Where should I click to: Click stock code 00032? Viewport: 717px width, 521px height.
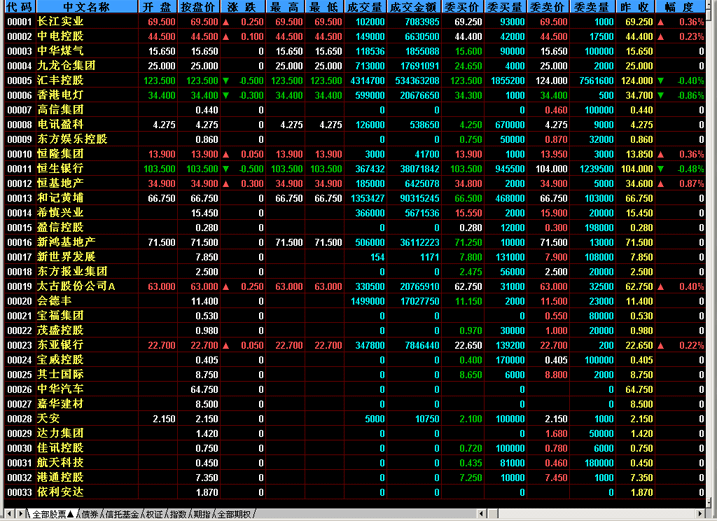(20, 478)
